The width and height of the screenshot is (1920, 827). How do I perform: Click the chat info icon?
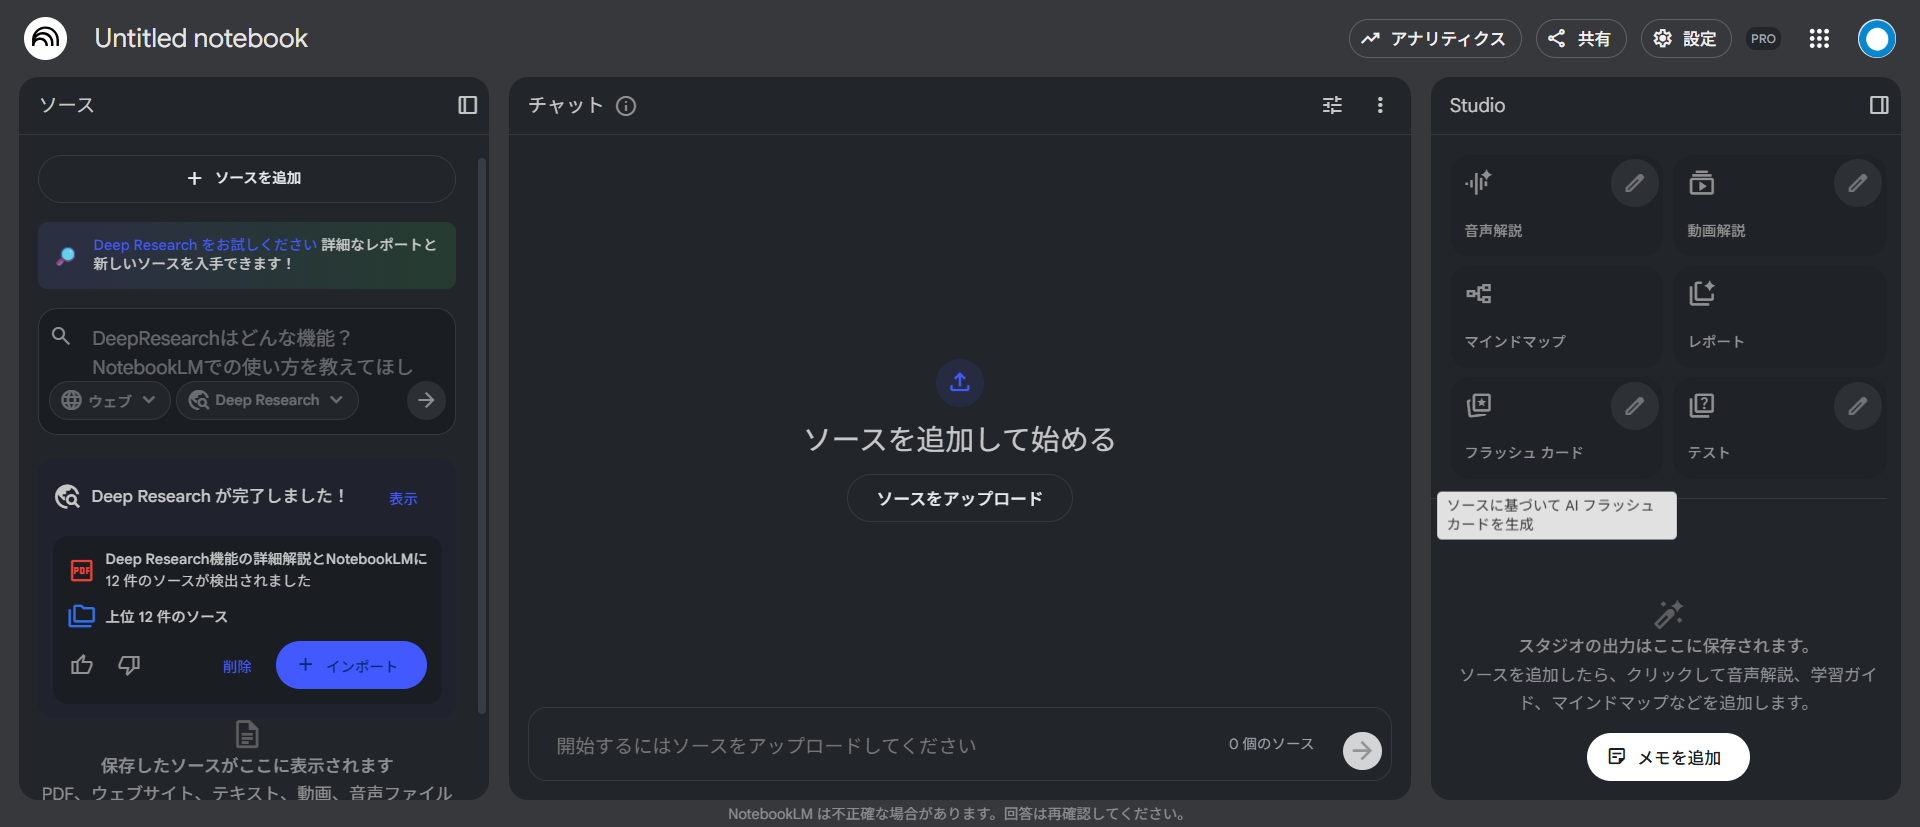point(626,106)
